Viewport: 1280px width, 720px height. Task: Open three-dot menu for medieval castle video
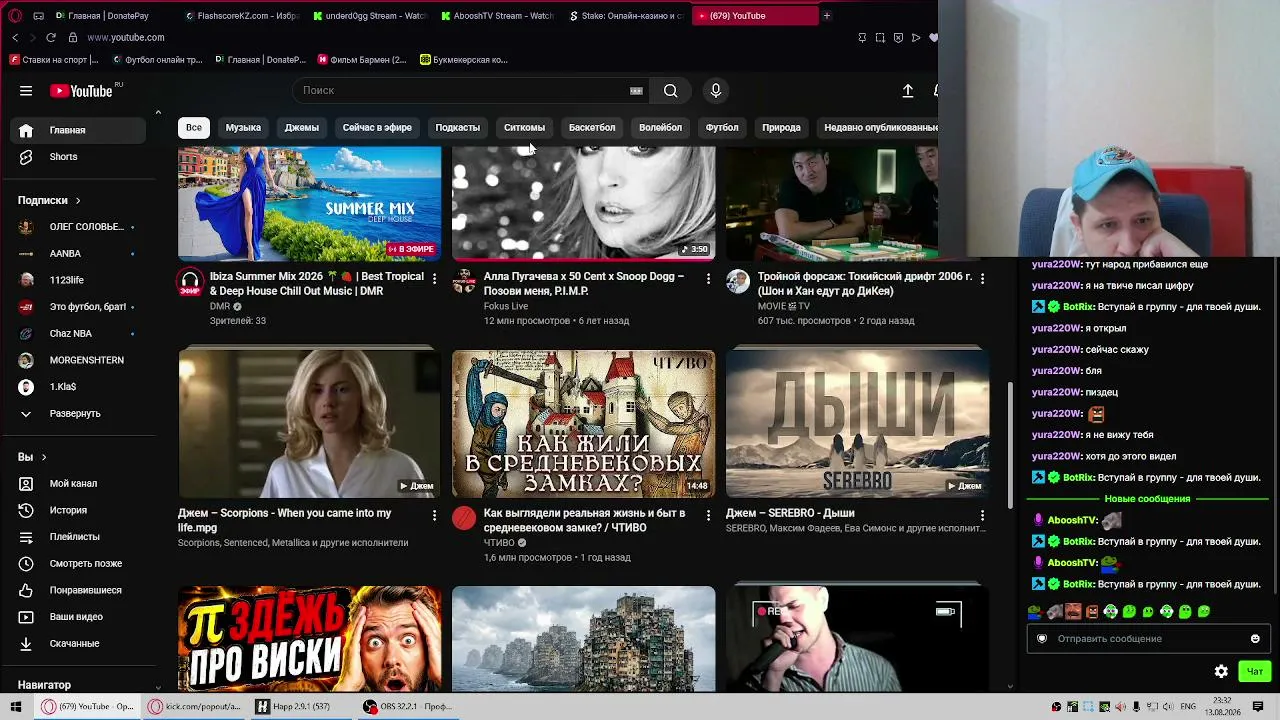(708, 515)
